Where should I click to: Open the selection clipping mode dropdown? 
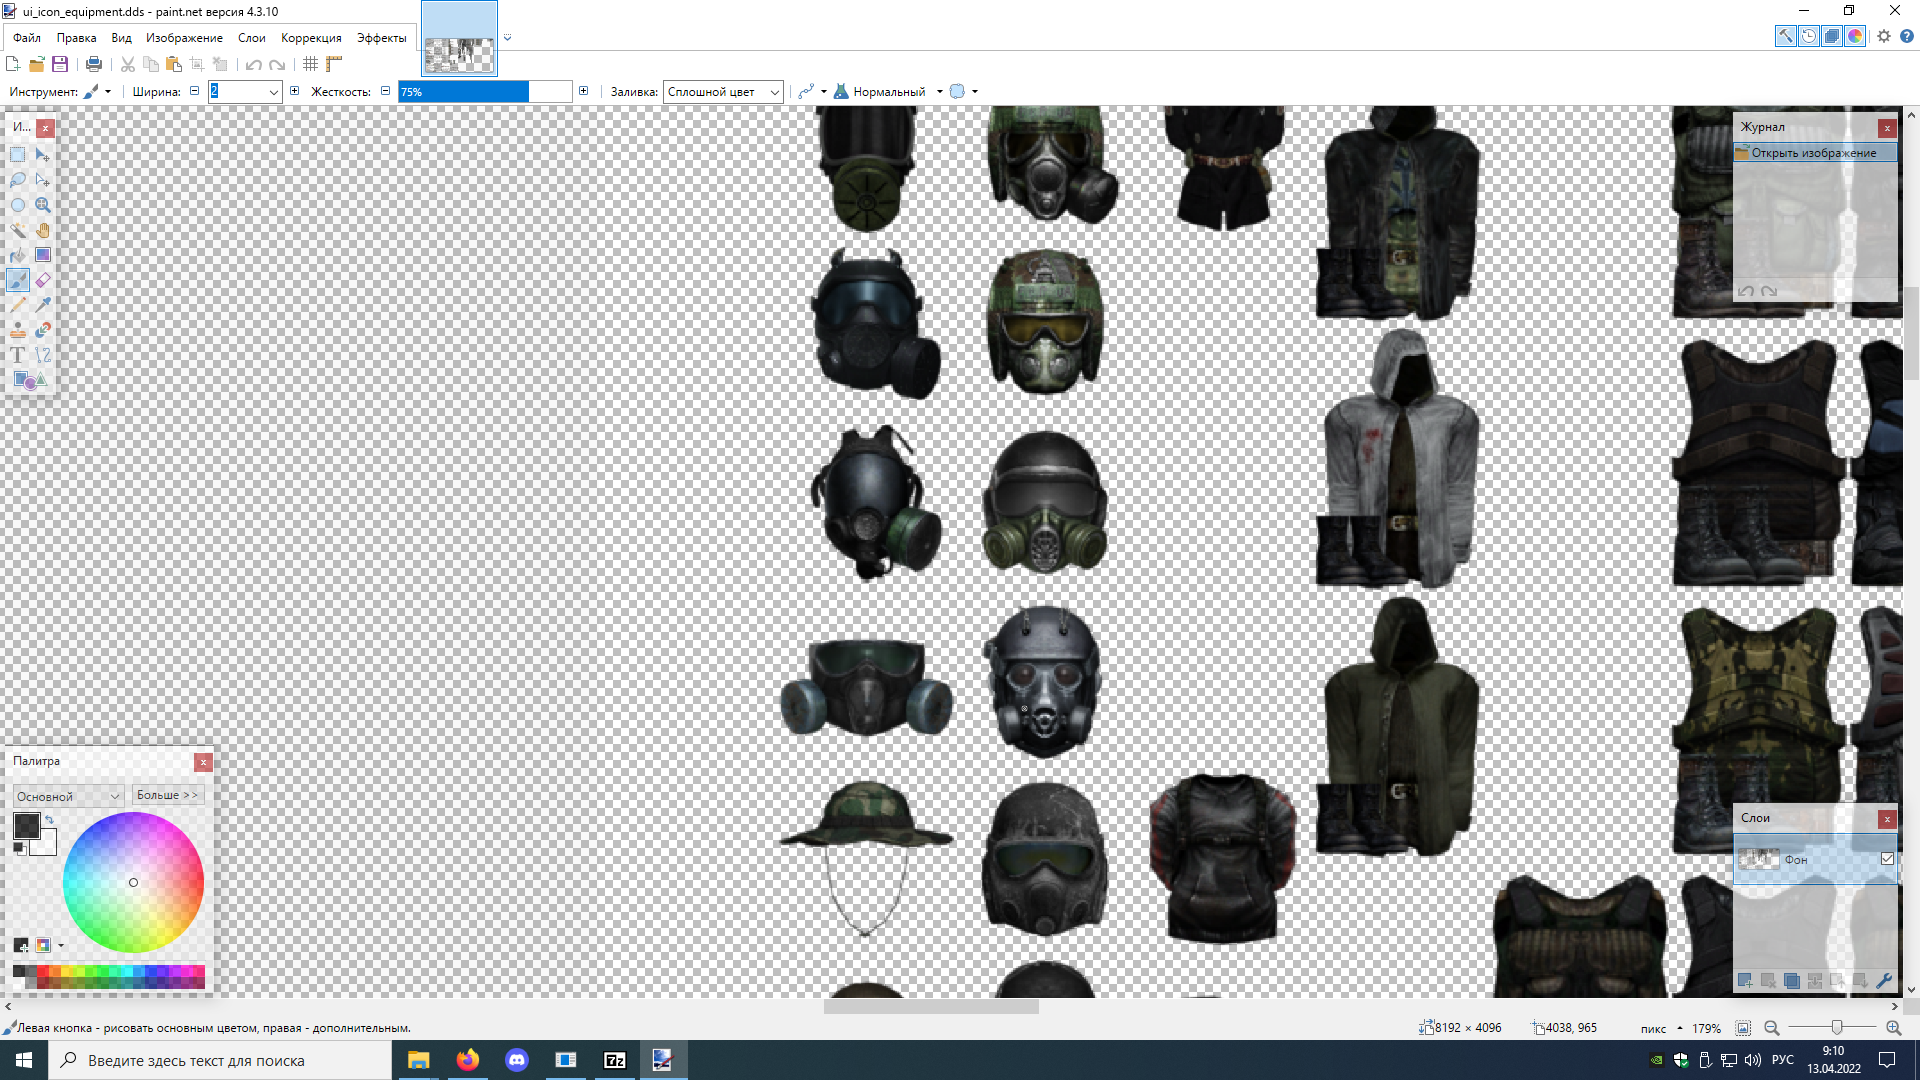pyautogui.click(x=964, y=92)
